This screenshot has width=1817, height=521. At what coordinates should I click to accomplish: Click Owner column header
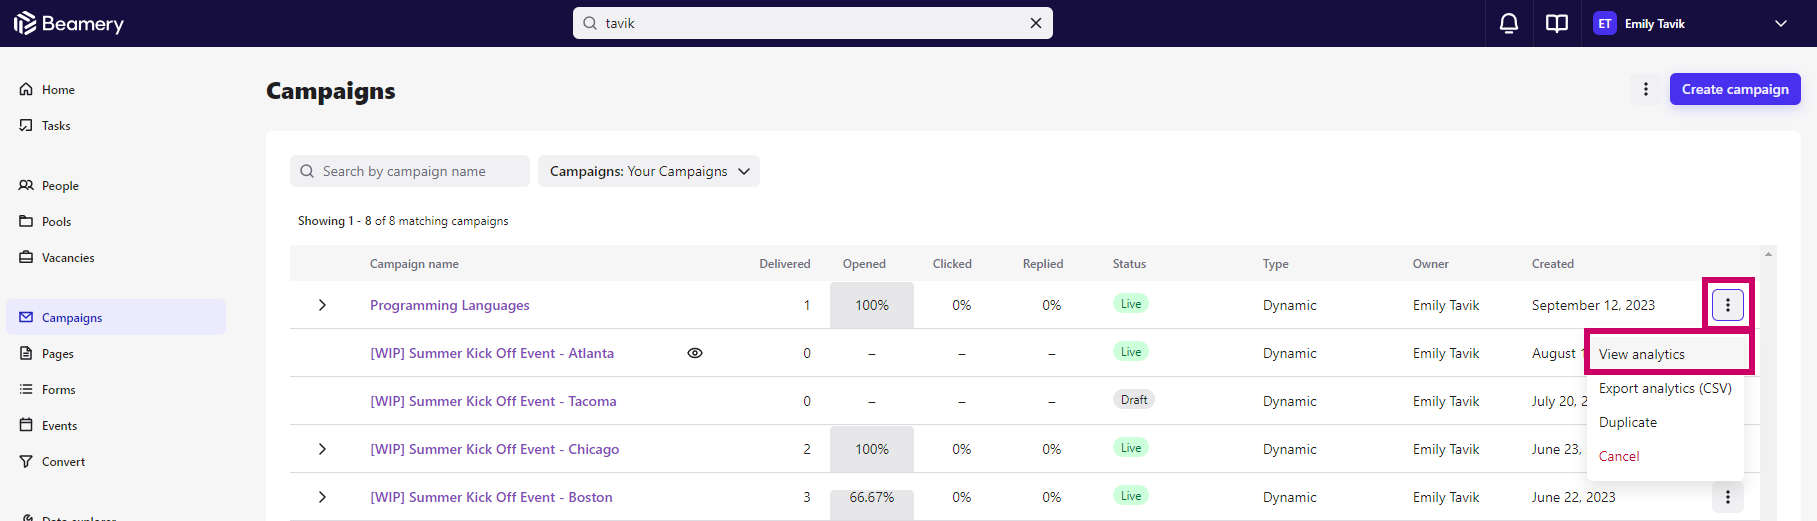point(1430,264)
